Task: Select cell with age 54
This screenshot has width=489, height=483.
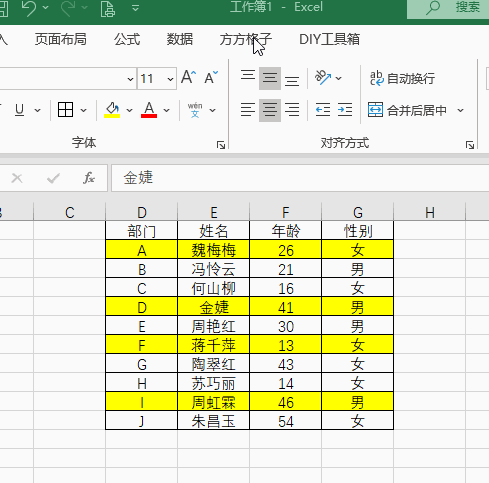Action: [x=286, y=421]
